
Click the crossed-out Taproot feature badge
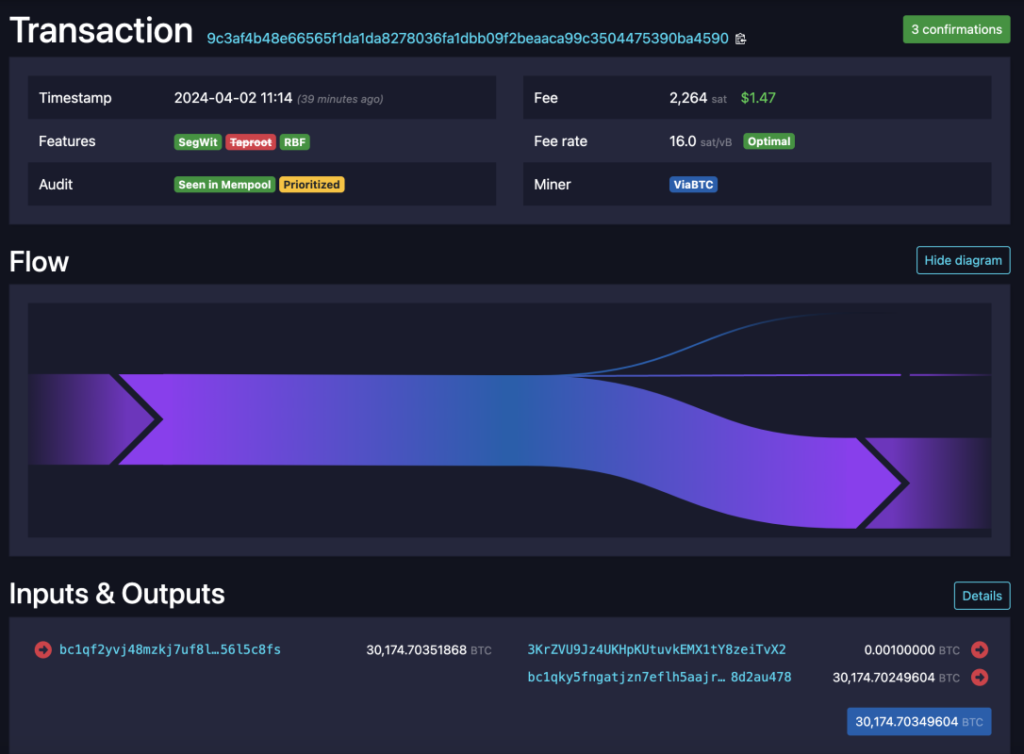tap(250, 141)
